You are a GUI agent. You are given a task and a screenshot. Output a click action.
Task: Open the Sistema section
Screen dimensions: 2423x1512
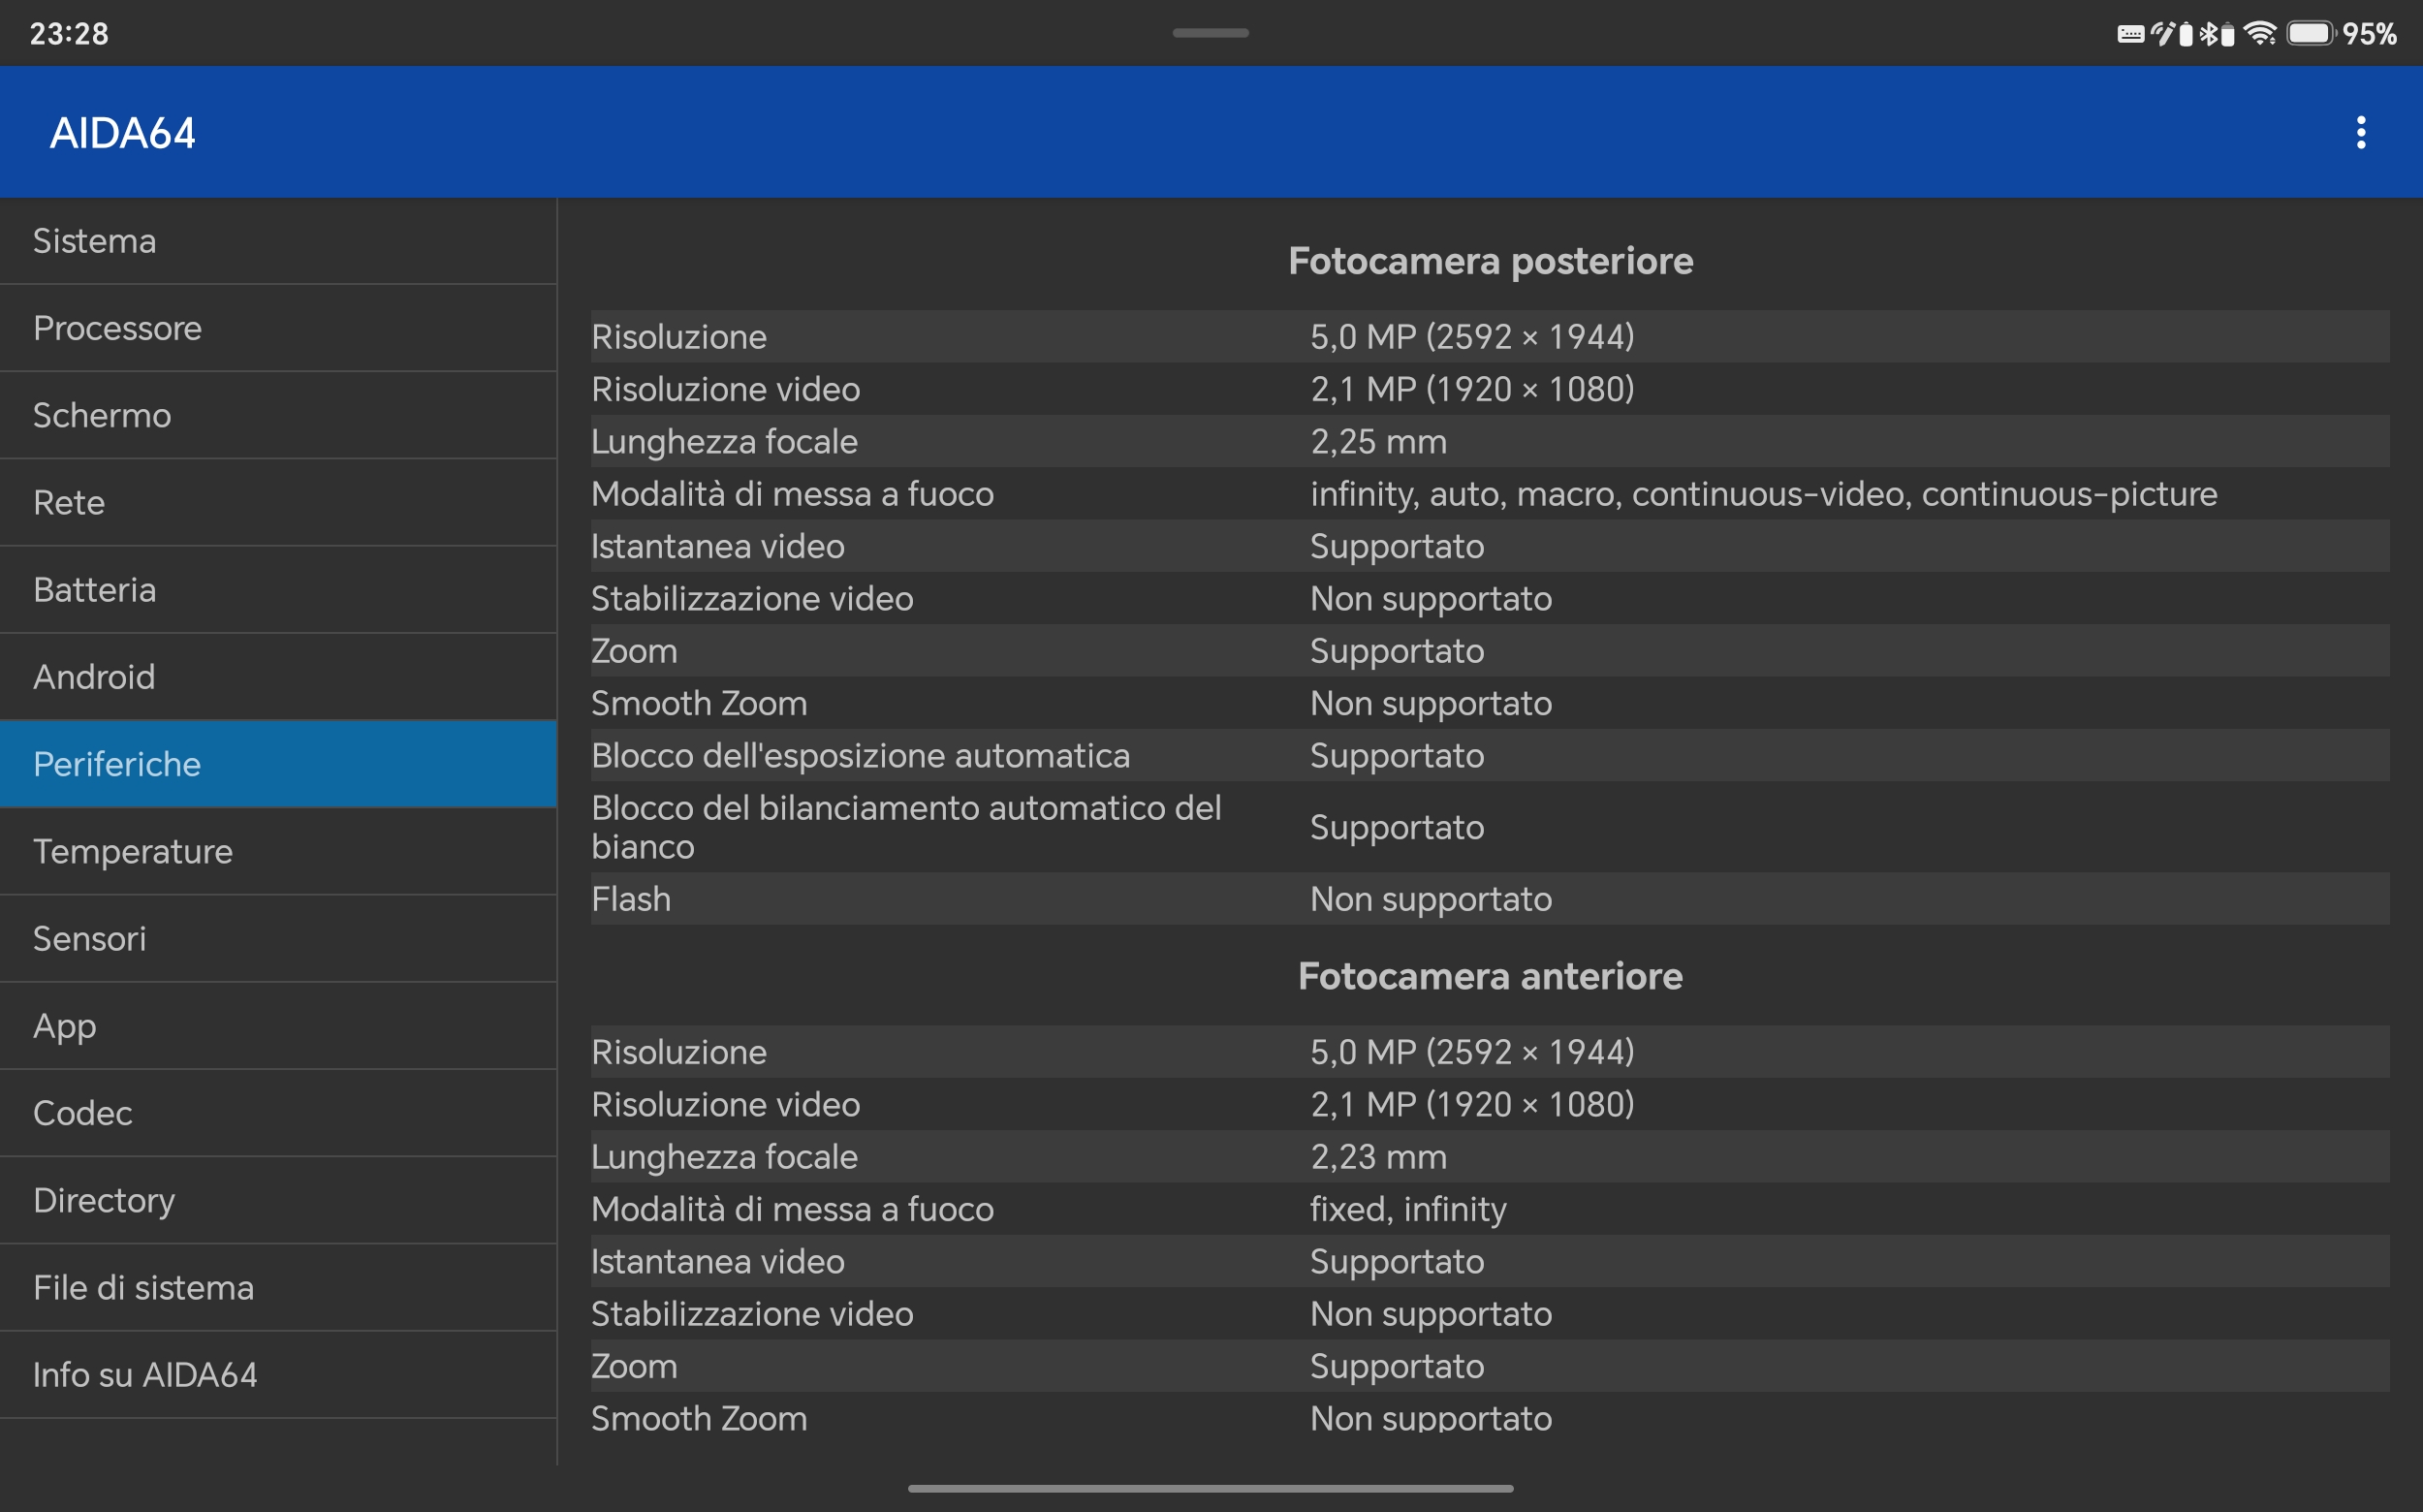tap(278, 241)
